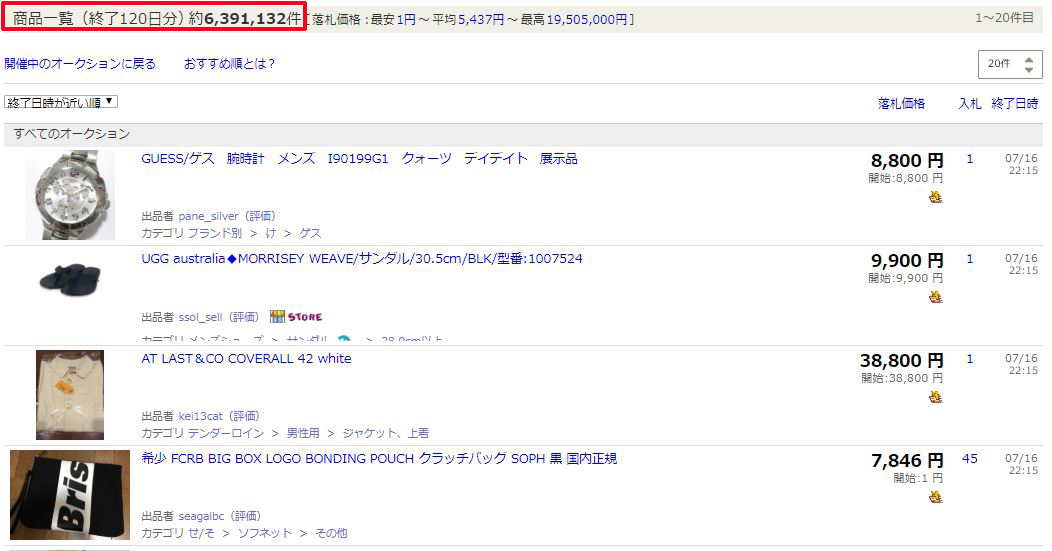Click bid count 1 for UGG sandal

click(969, 258)
